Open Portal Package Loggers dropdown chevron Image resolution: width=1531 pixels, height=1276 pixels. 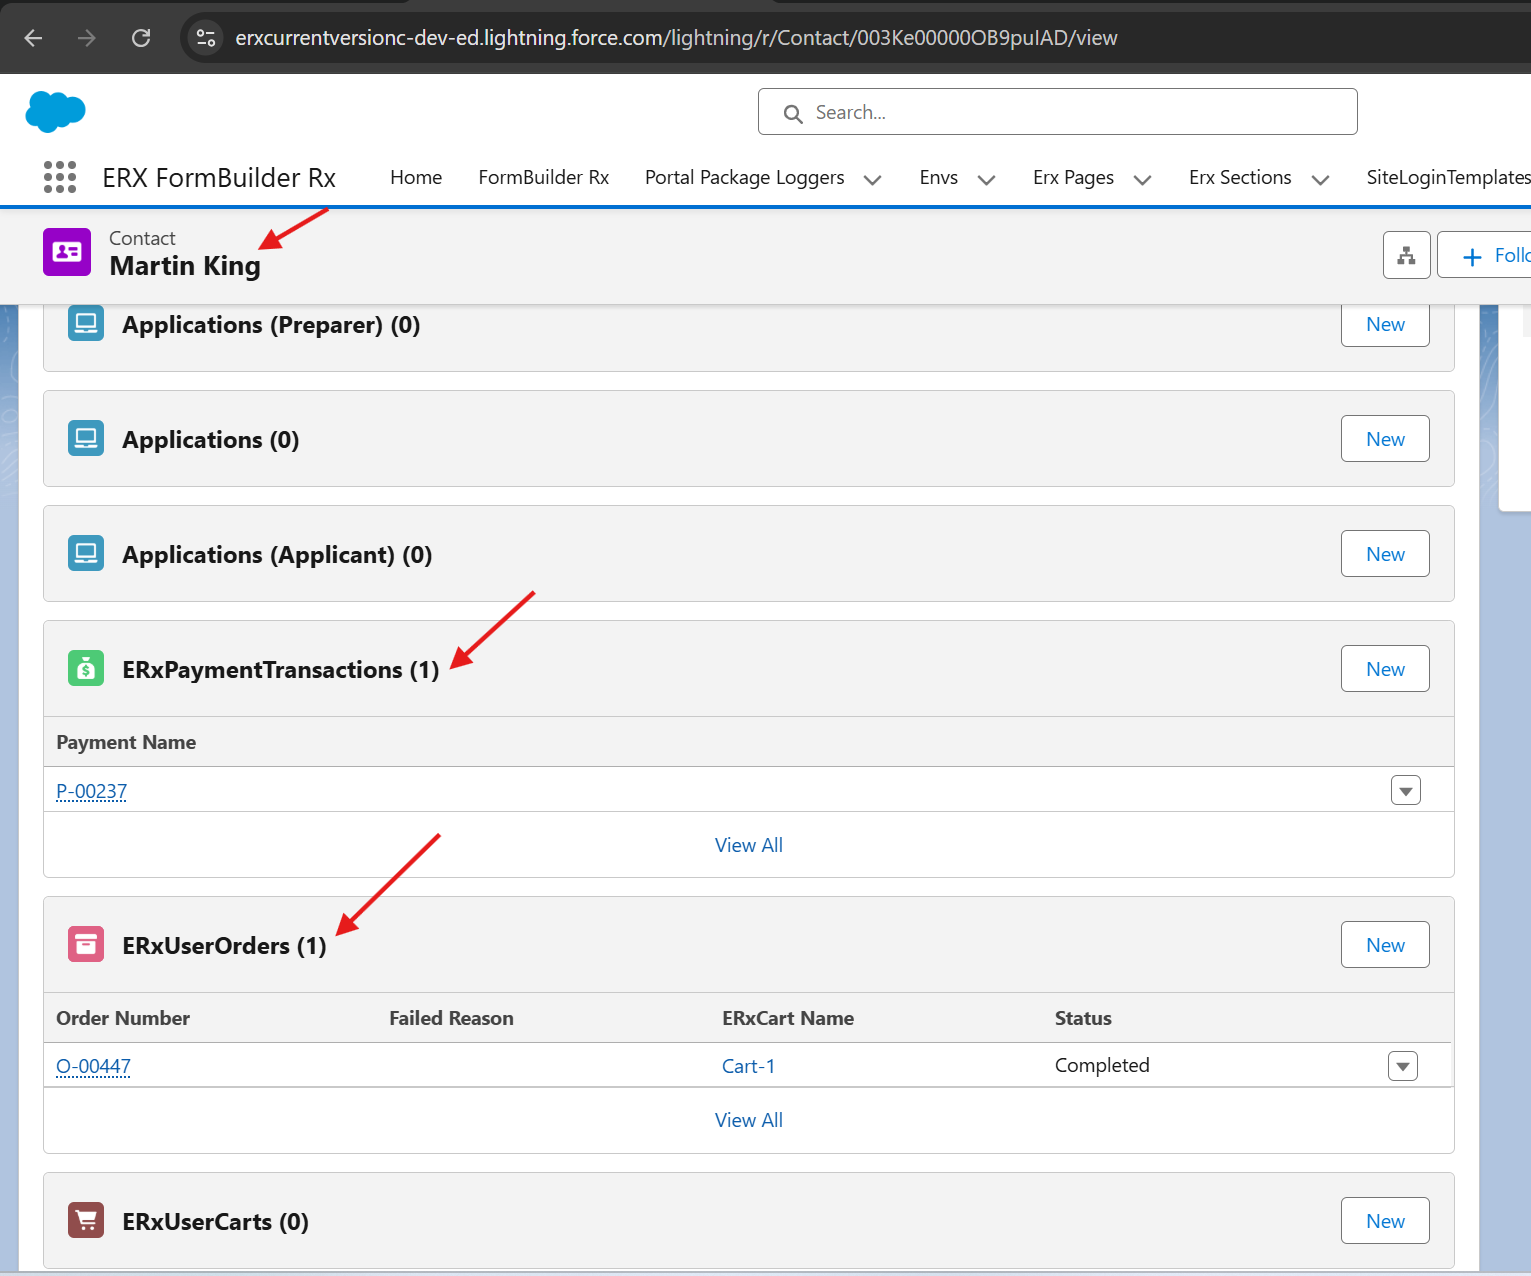click(x=872, y=179)
